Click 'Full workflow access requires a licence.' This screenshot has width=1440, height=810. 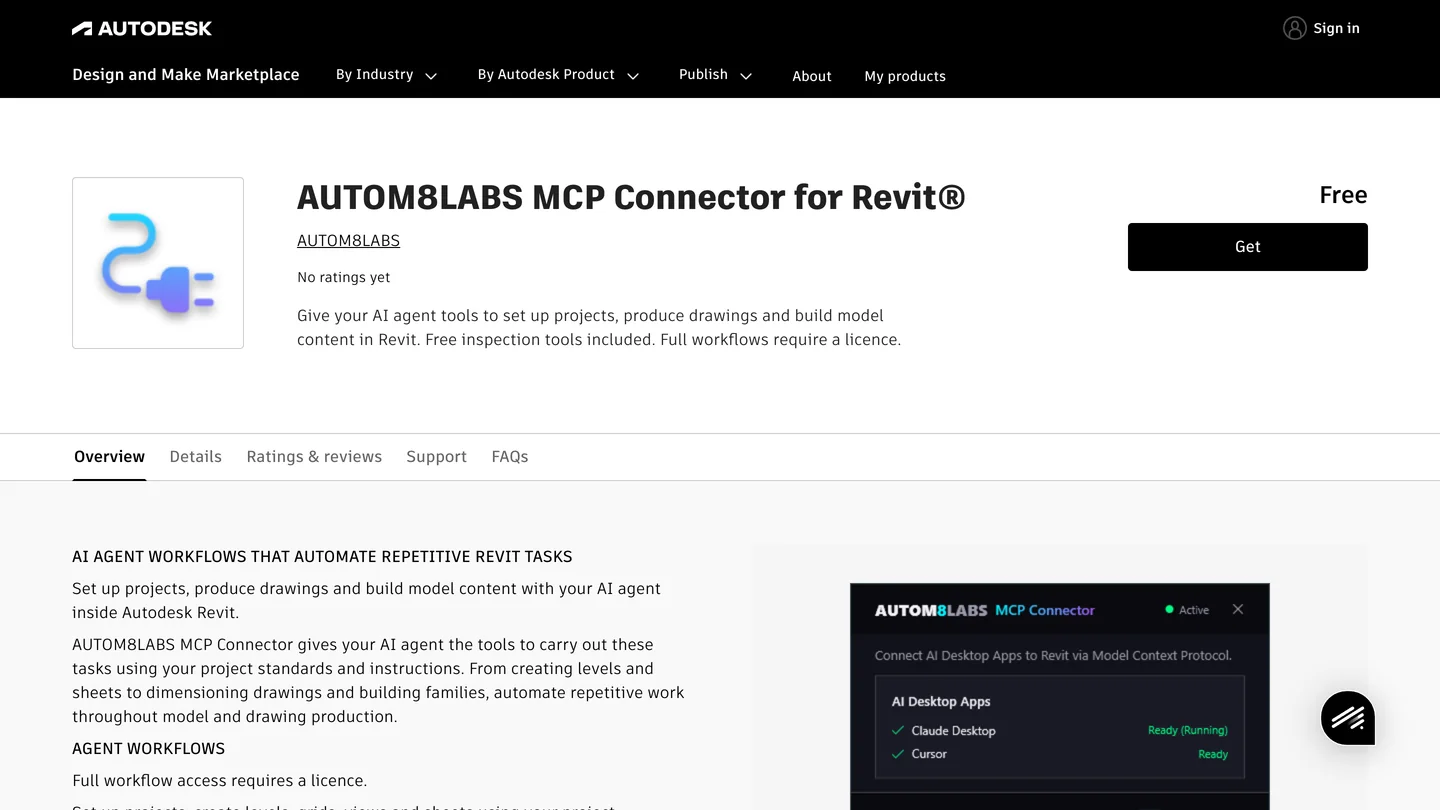tap(220, 781)
